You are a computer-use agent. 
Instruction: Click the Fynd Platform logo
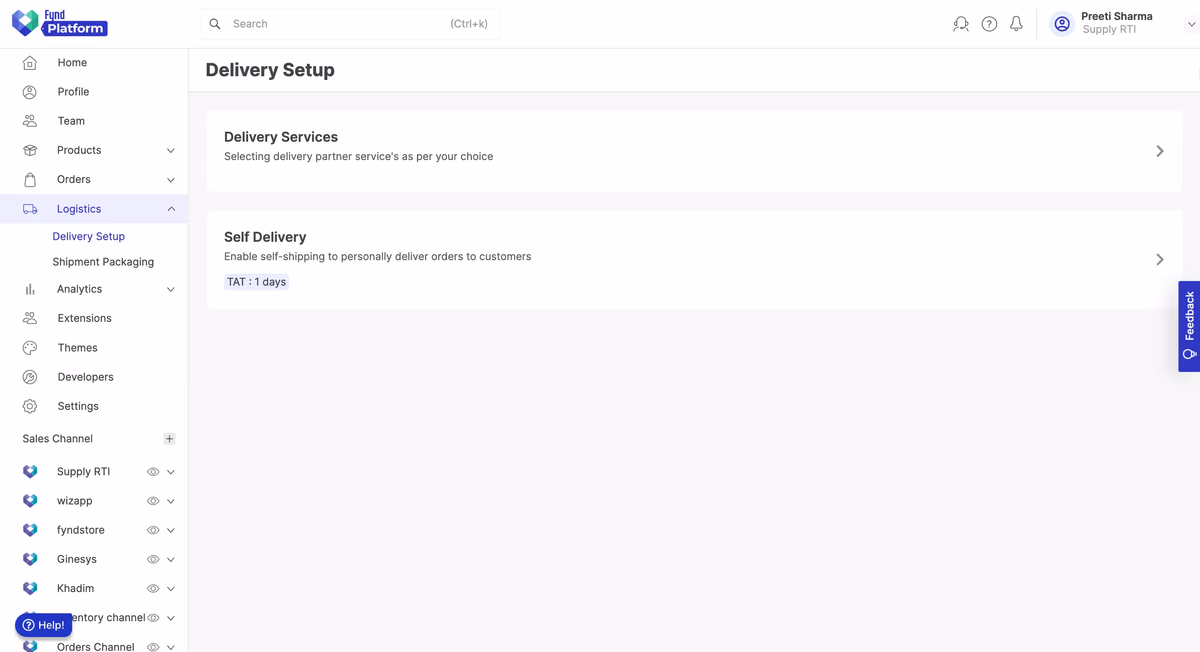[59, 23]
